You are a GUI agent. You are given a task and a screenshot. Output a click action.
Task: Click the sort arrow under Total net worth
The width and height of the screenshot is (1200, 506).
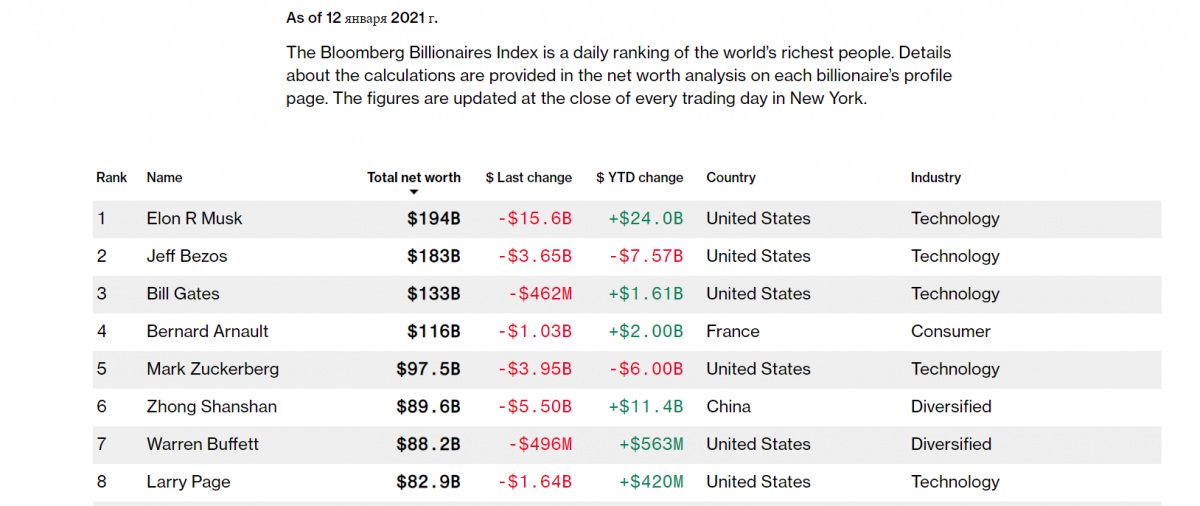click(413, 192)
